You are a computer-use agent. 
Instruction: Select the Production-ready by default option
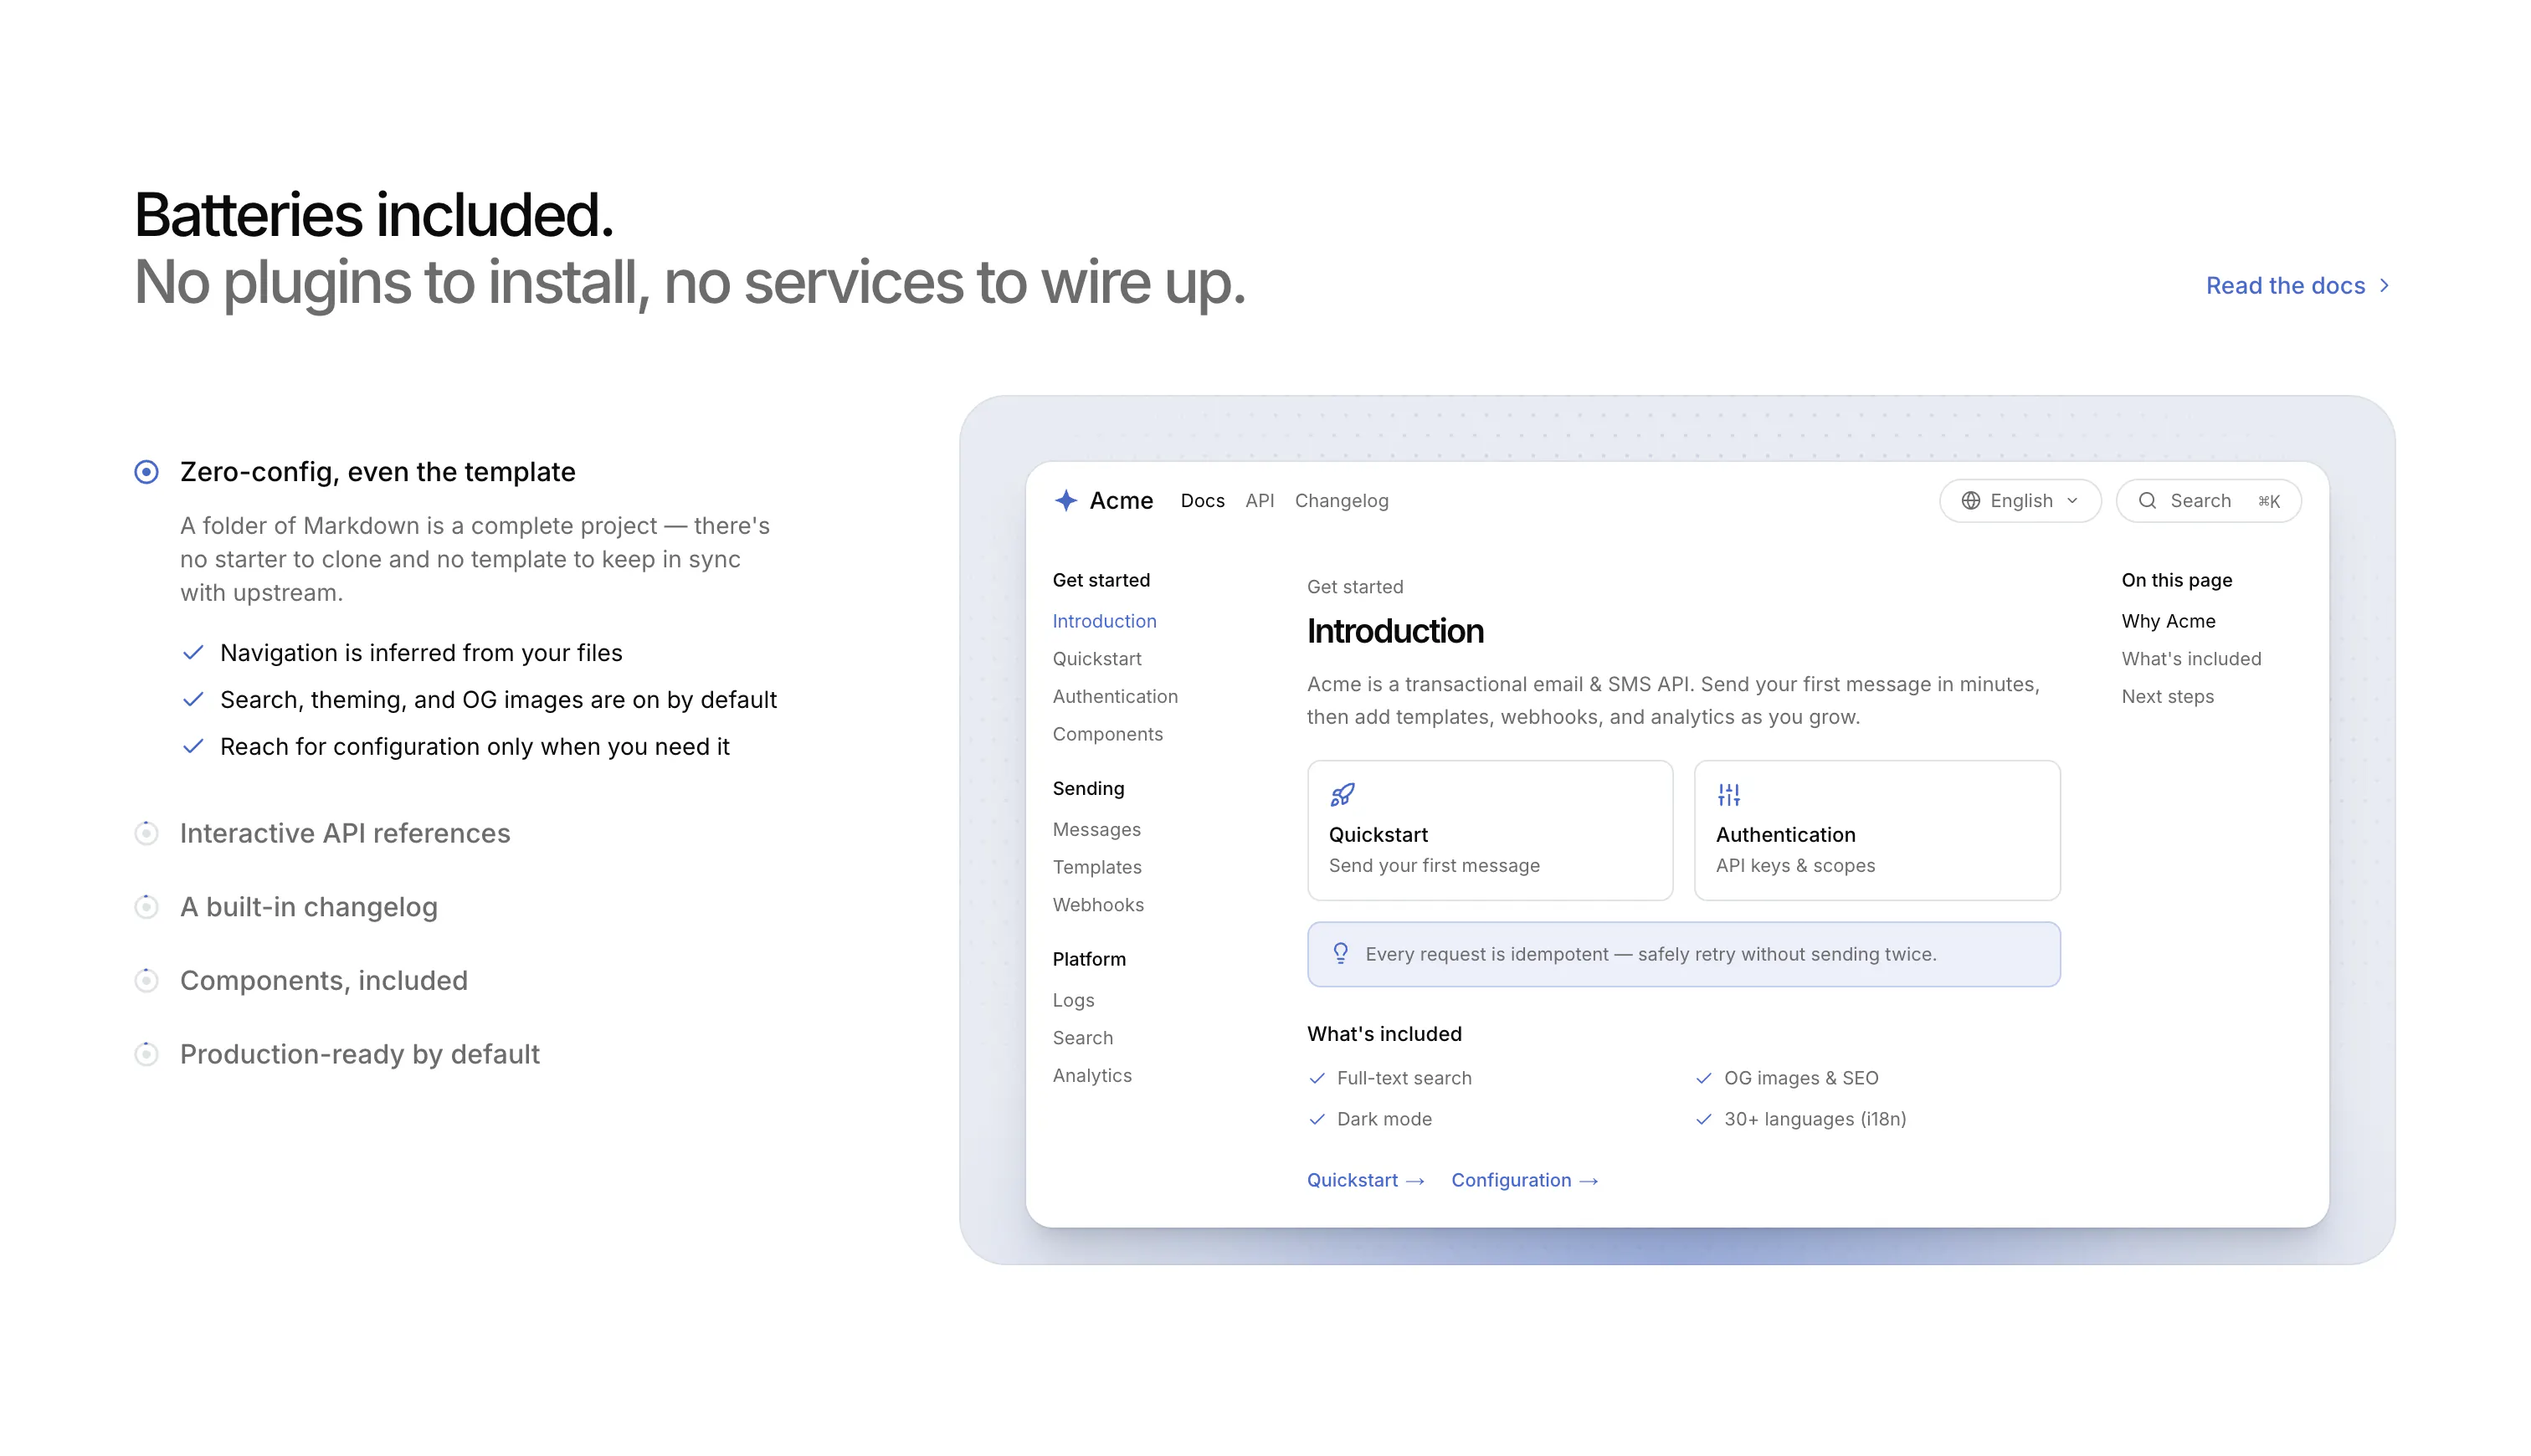click(337, 1054)
